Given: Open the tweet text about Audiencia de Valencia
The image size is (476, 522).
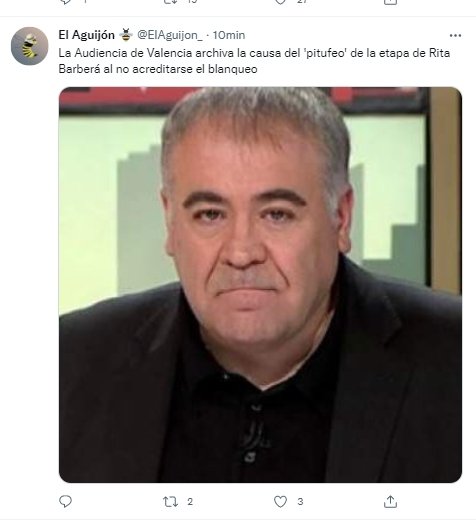Looking at the screenshot, I should [x=254, y=61].
